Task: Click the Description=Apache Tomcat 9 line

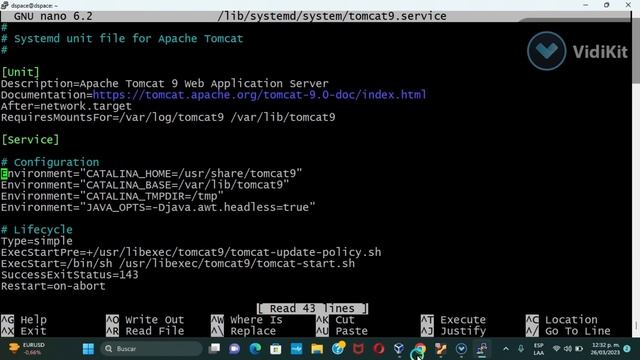Action: 164,84
